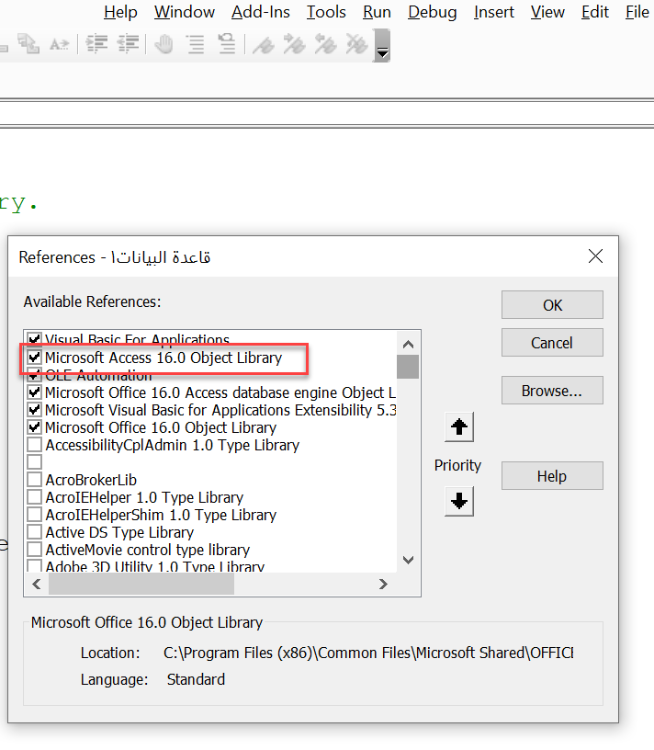Click the Toggle Bookmark flag icon
Image resolution: width=654 pixels, height=750 pixels.
[x=263, y=44]
